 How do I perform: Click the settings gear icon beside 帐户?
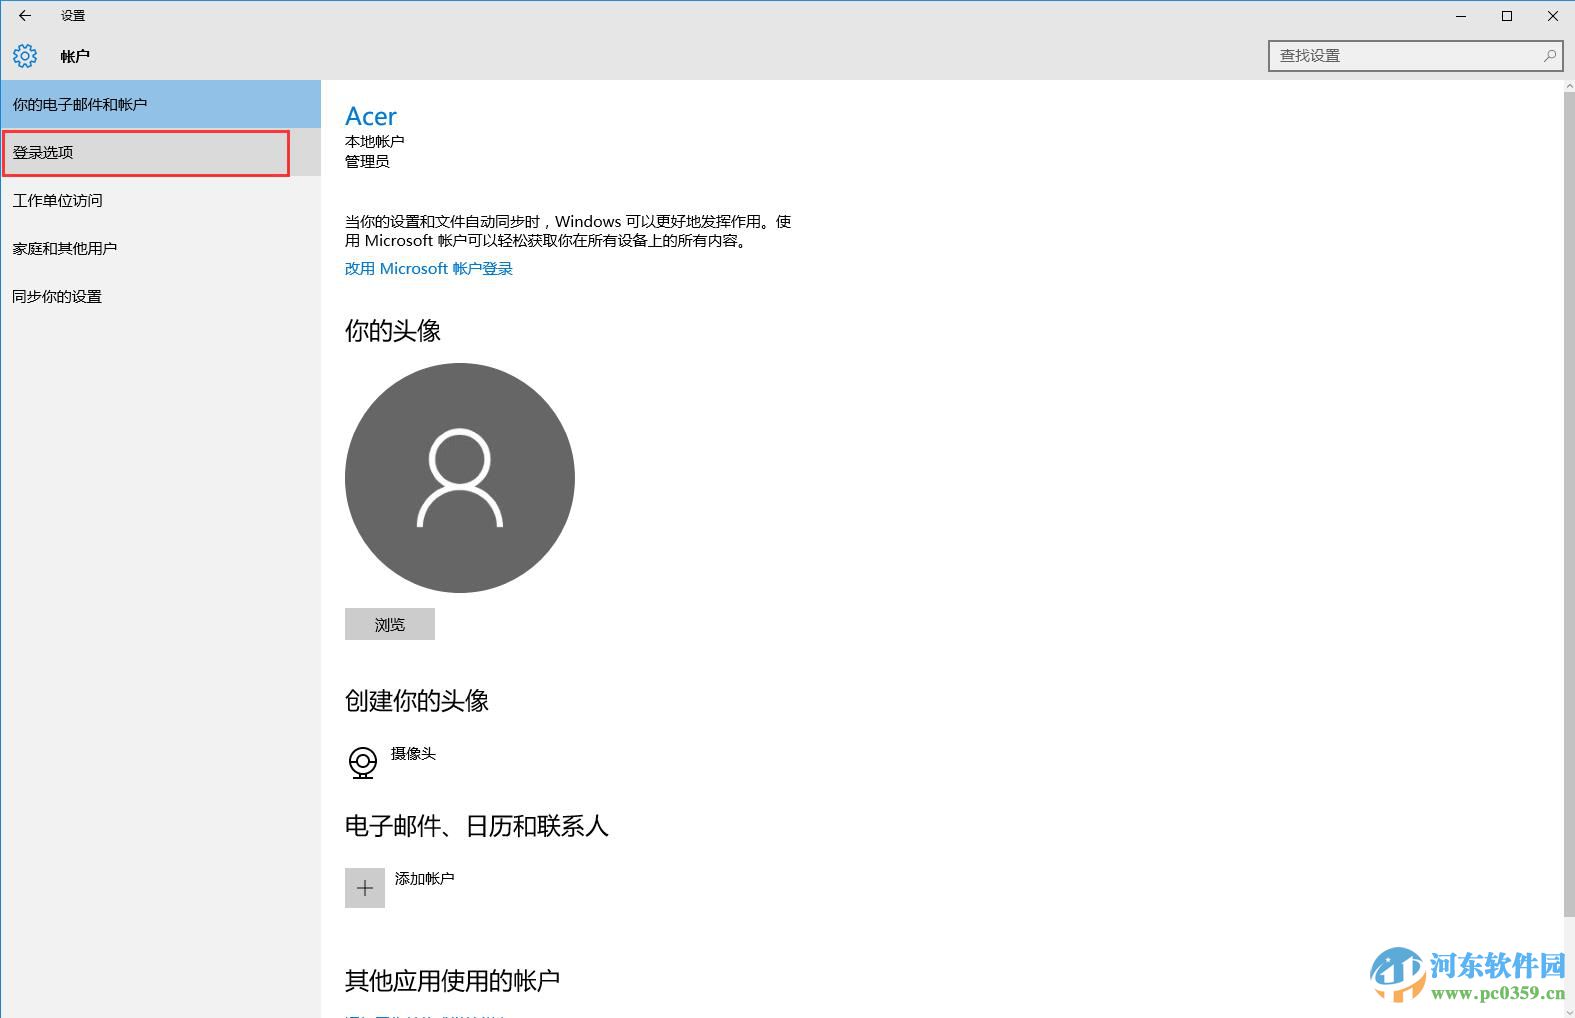pyautogui.click(x=25, y=56)
